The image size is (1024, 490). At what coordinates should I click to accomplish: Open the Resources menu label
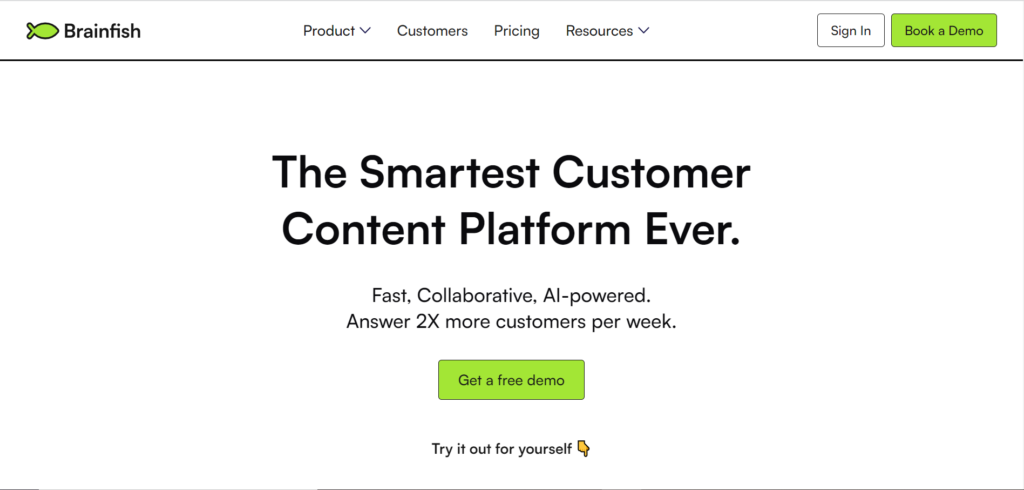point(599,31)
